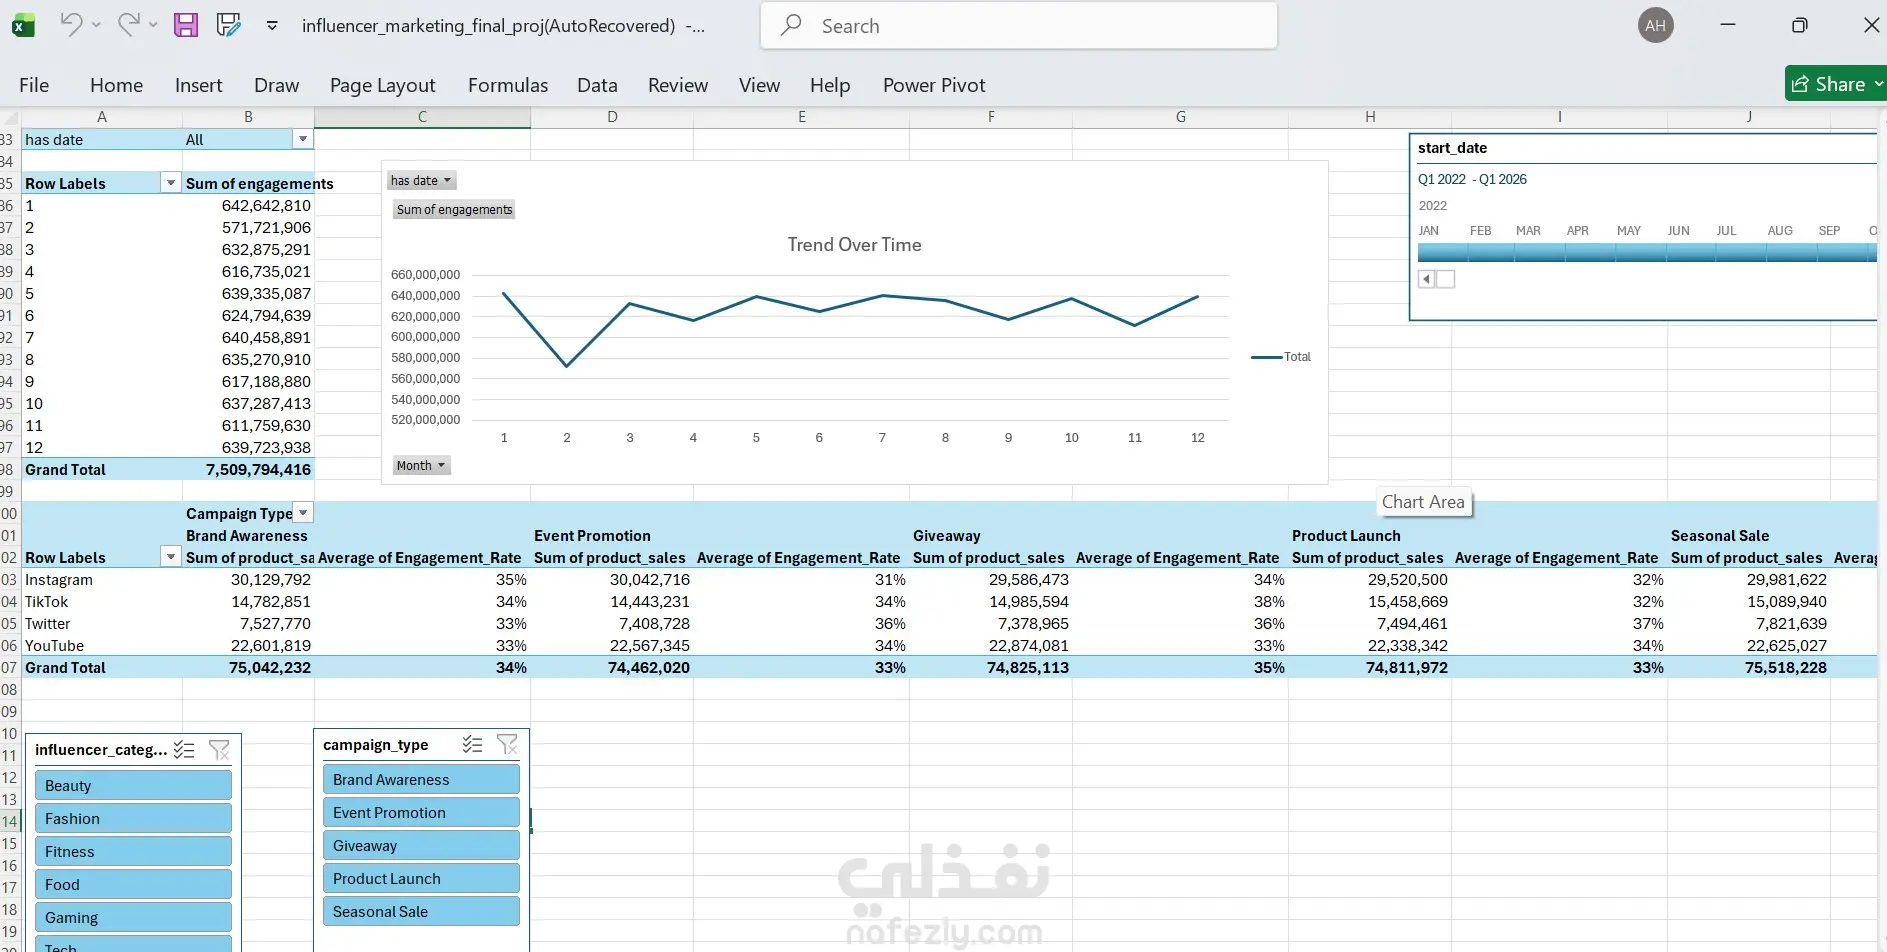The height and width of the screenshot is (952, 1887).
Task: Select the YouTube row label cell
Action: (102, 646)
